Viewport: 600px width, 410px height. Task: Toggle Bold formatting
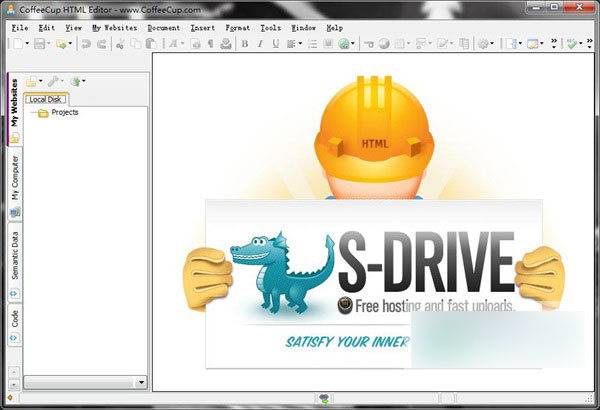[x=245, y=44]
